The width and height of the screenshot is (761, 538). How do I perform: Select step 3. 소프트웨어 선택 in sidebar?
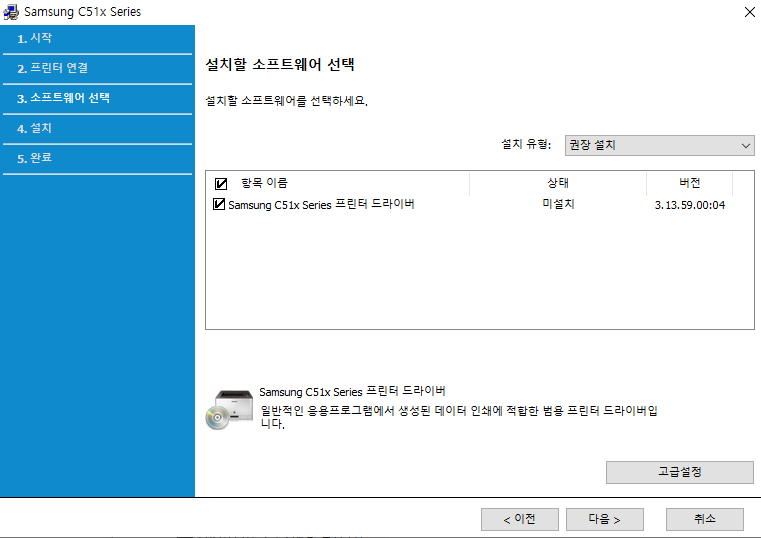(97, 98)
